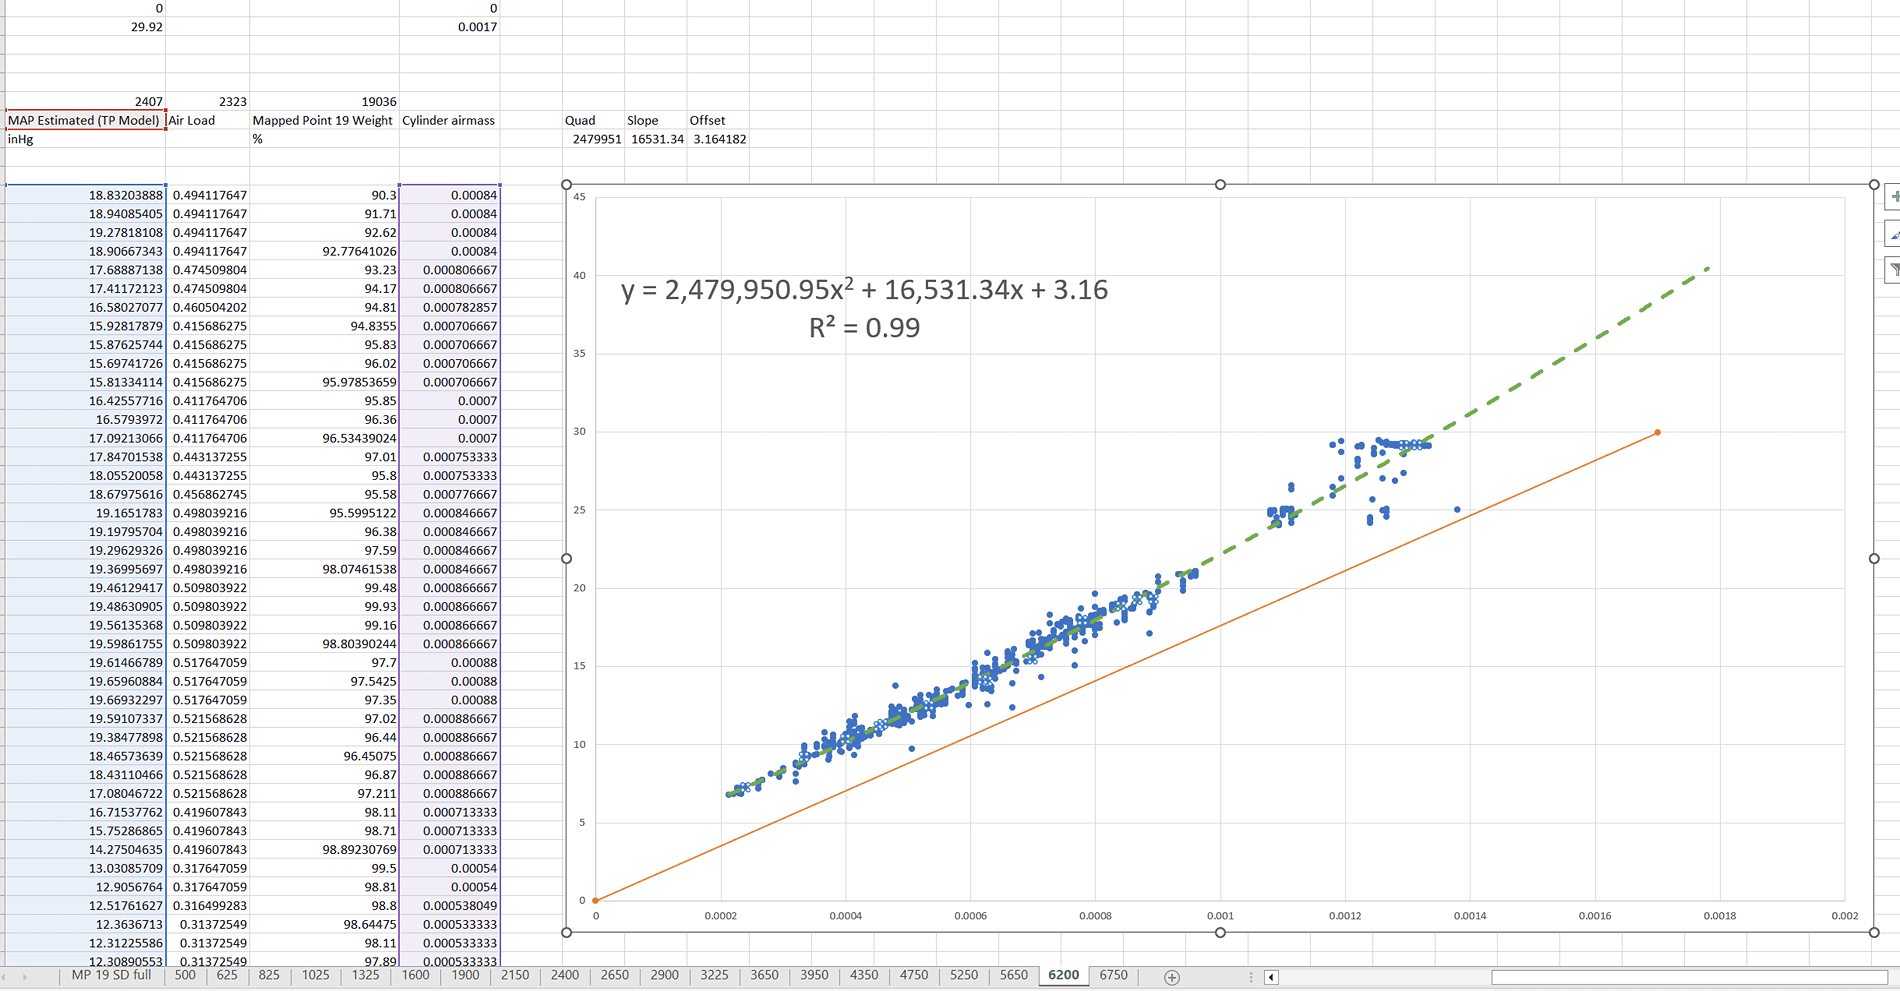
Task: Add a new sheet with the plus icon
Action: [1172, 977]
